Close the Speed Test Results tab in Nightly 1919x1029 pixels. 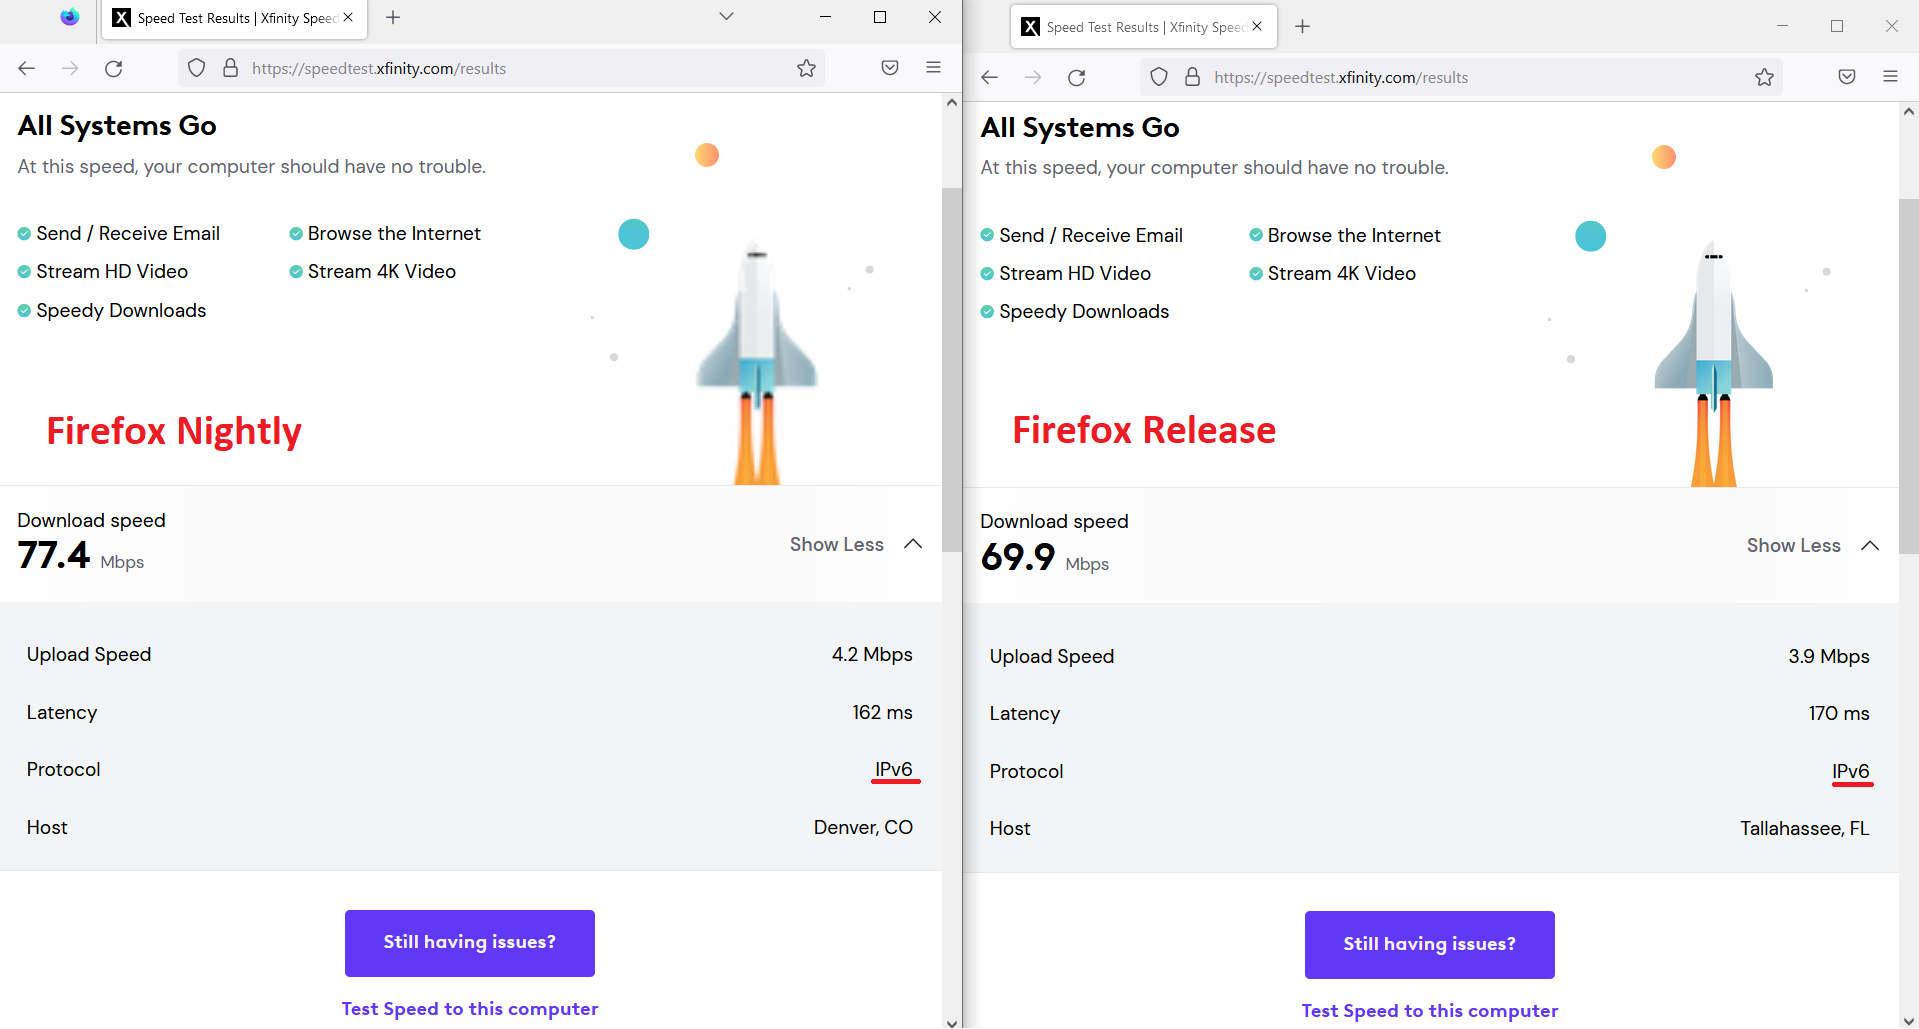pos(347,17)
